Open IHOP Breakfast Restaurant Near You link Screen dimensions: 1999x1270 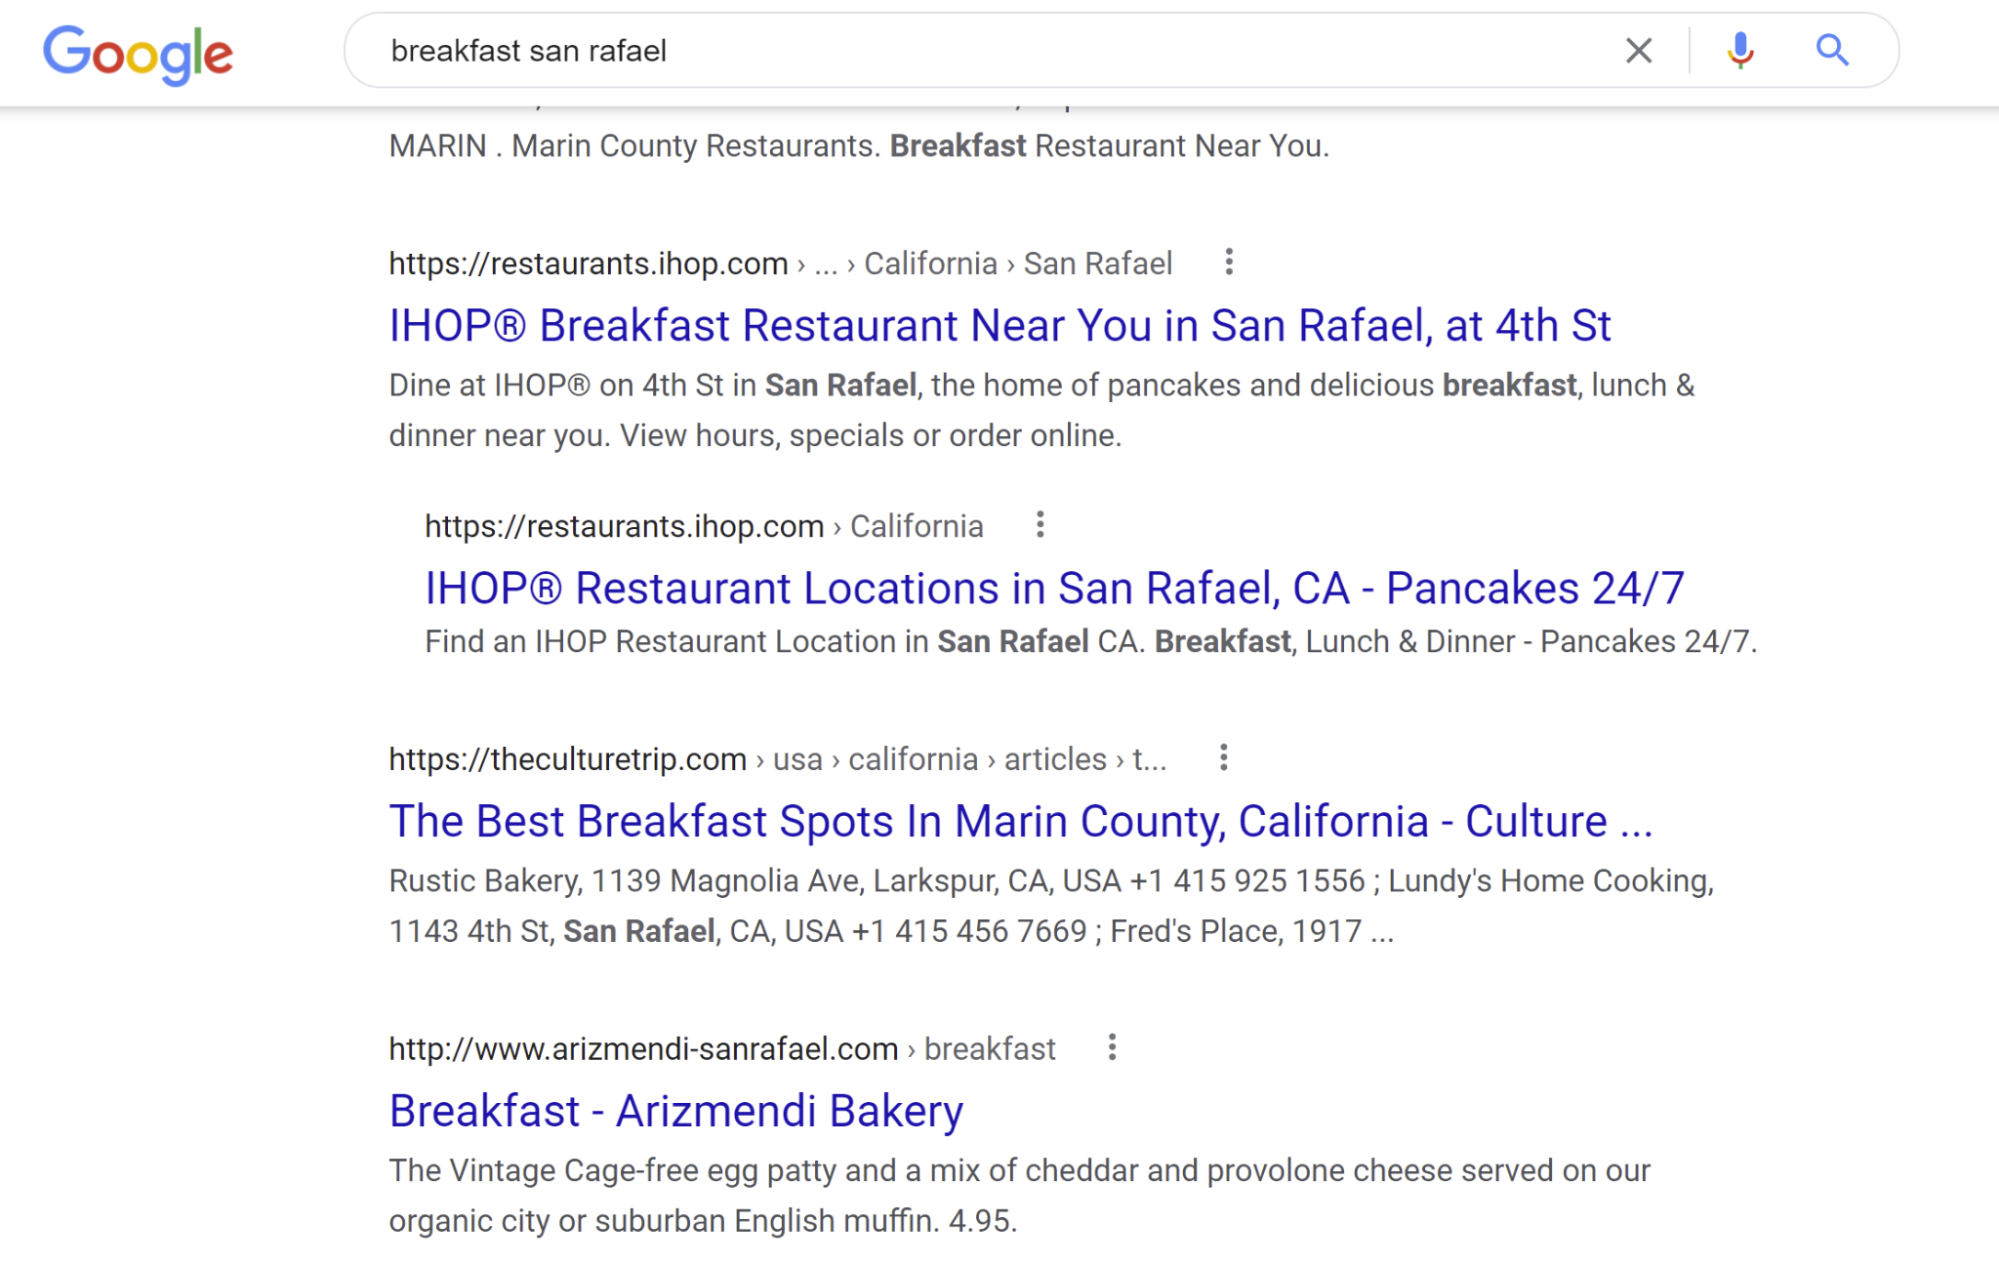tap(999, 326)
